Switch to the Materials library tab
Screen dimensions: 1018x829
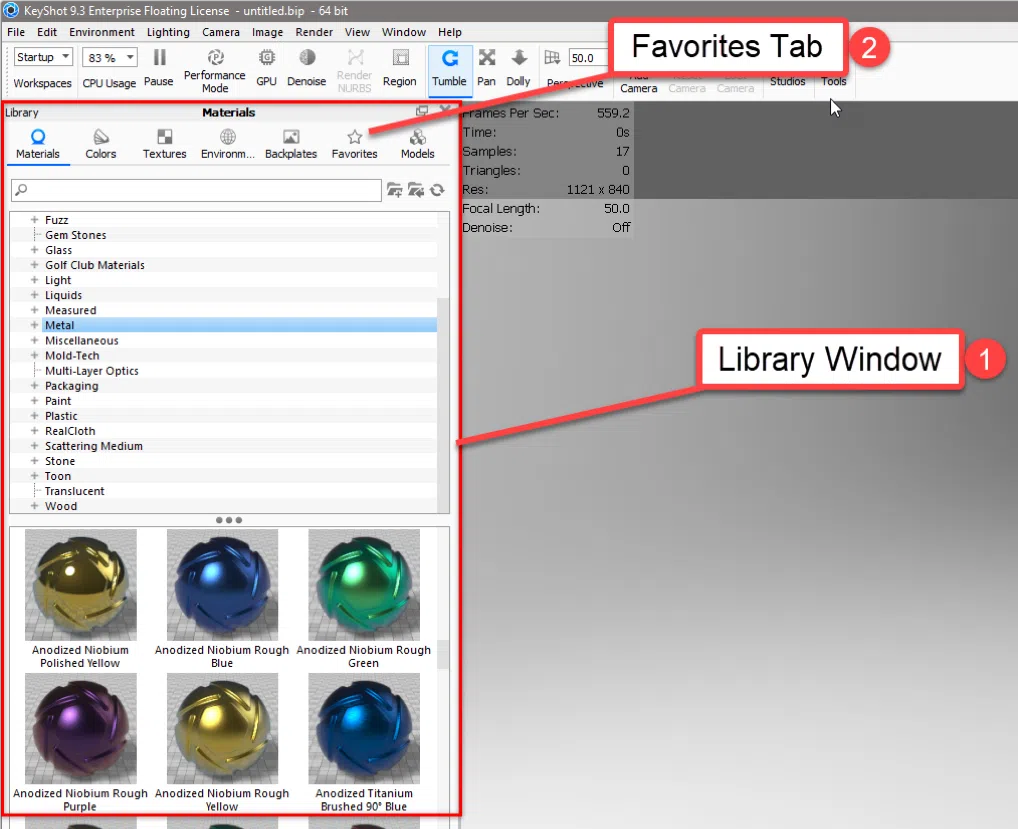tap(38, 144)
